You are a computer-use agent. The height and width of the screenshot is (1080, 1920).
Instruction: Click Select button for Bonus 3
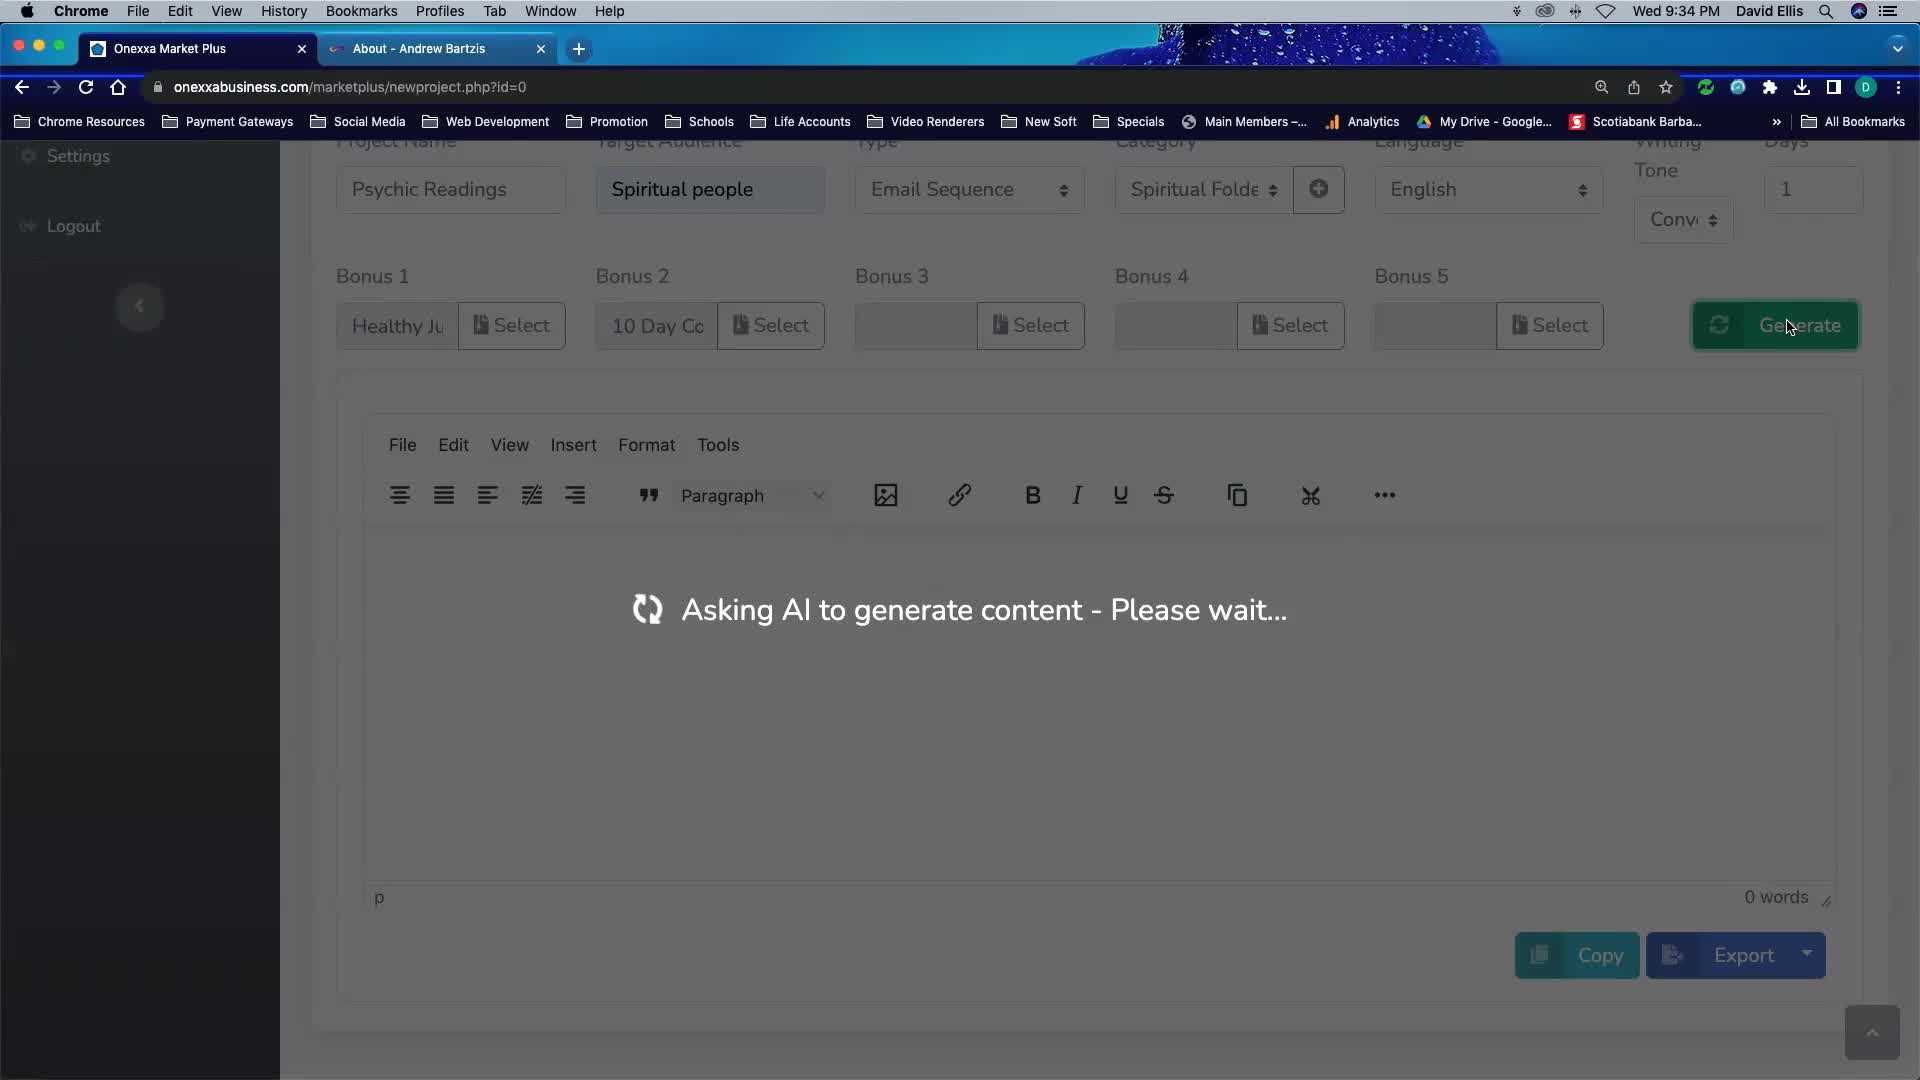pos(1030,326)
